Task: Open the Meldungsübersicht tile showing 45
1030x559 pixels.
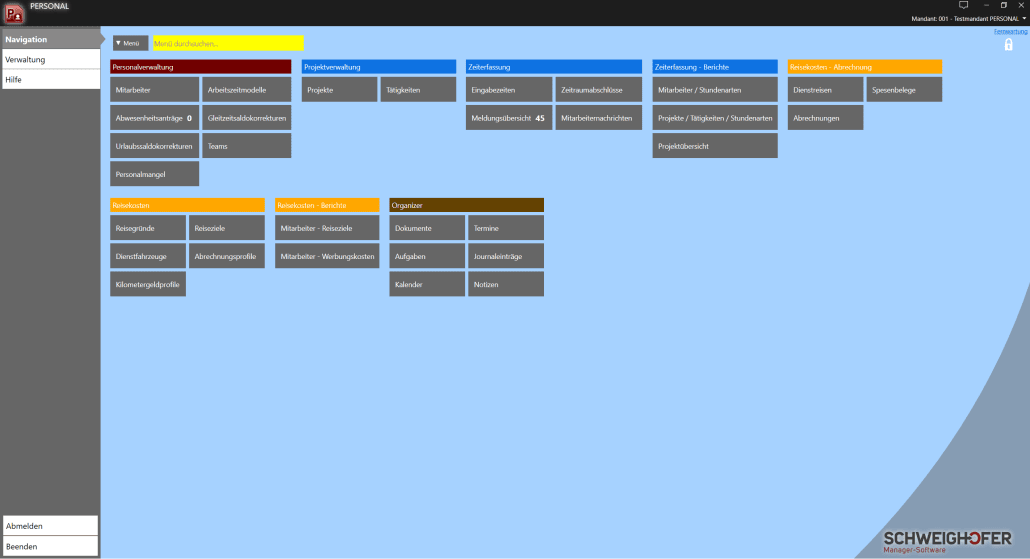Action: (x=508, y=118)
